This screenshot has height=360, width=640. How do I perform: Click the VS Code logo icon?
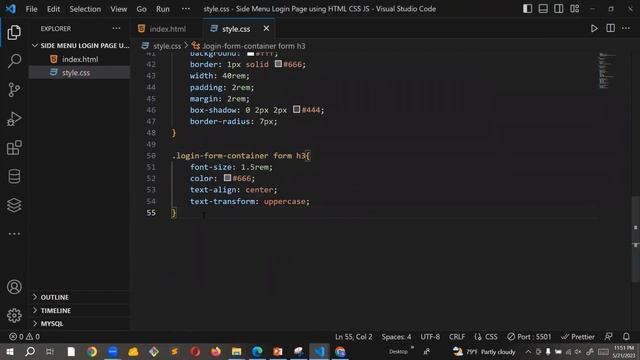pos(11,9)
